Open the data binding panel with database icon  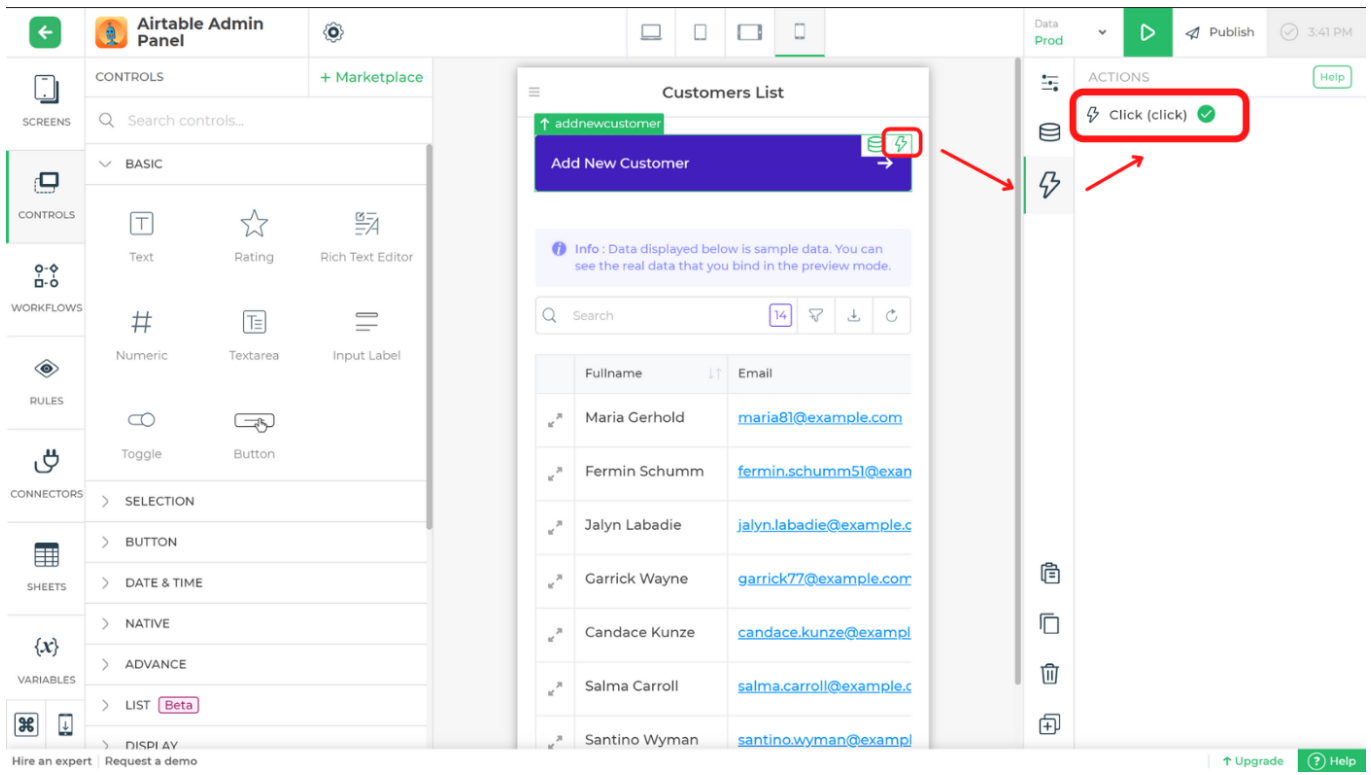[x=1048, y=131]
